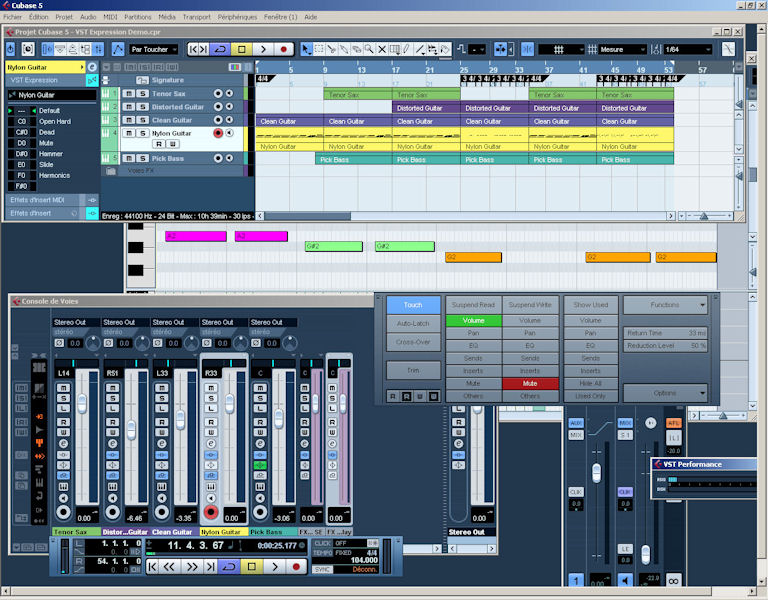768x600 pixels.
Task: Solo the Distorted Guitar track
Action: point(143,106)
